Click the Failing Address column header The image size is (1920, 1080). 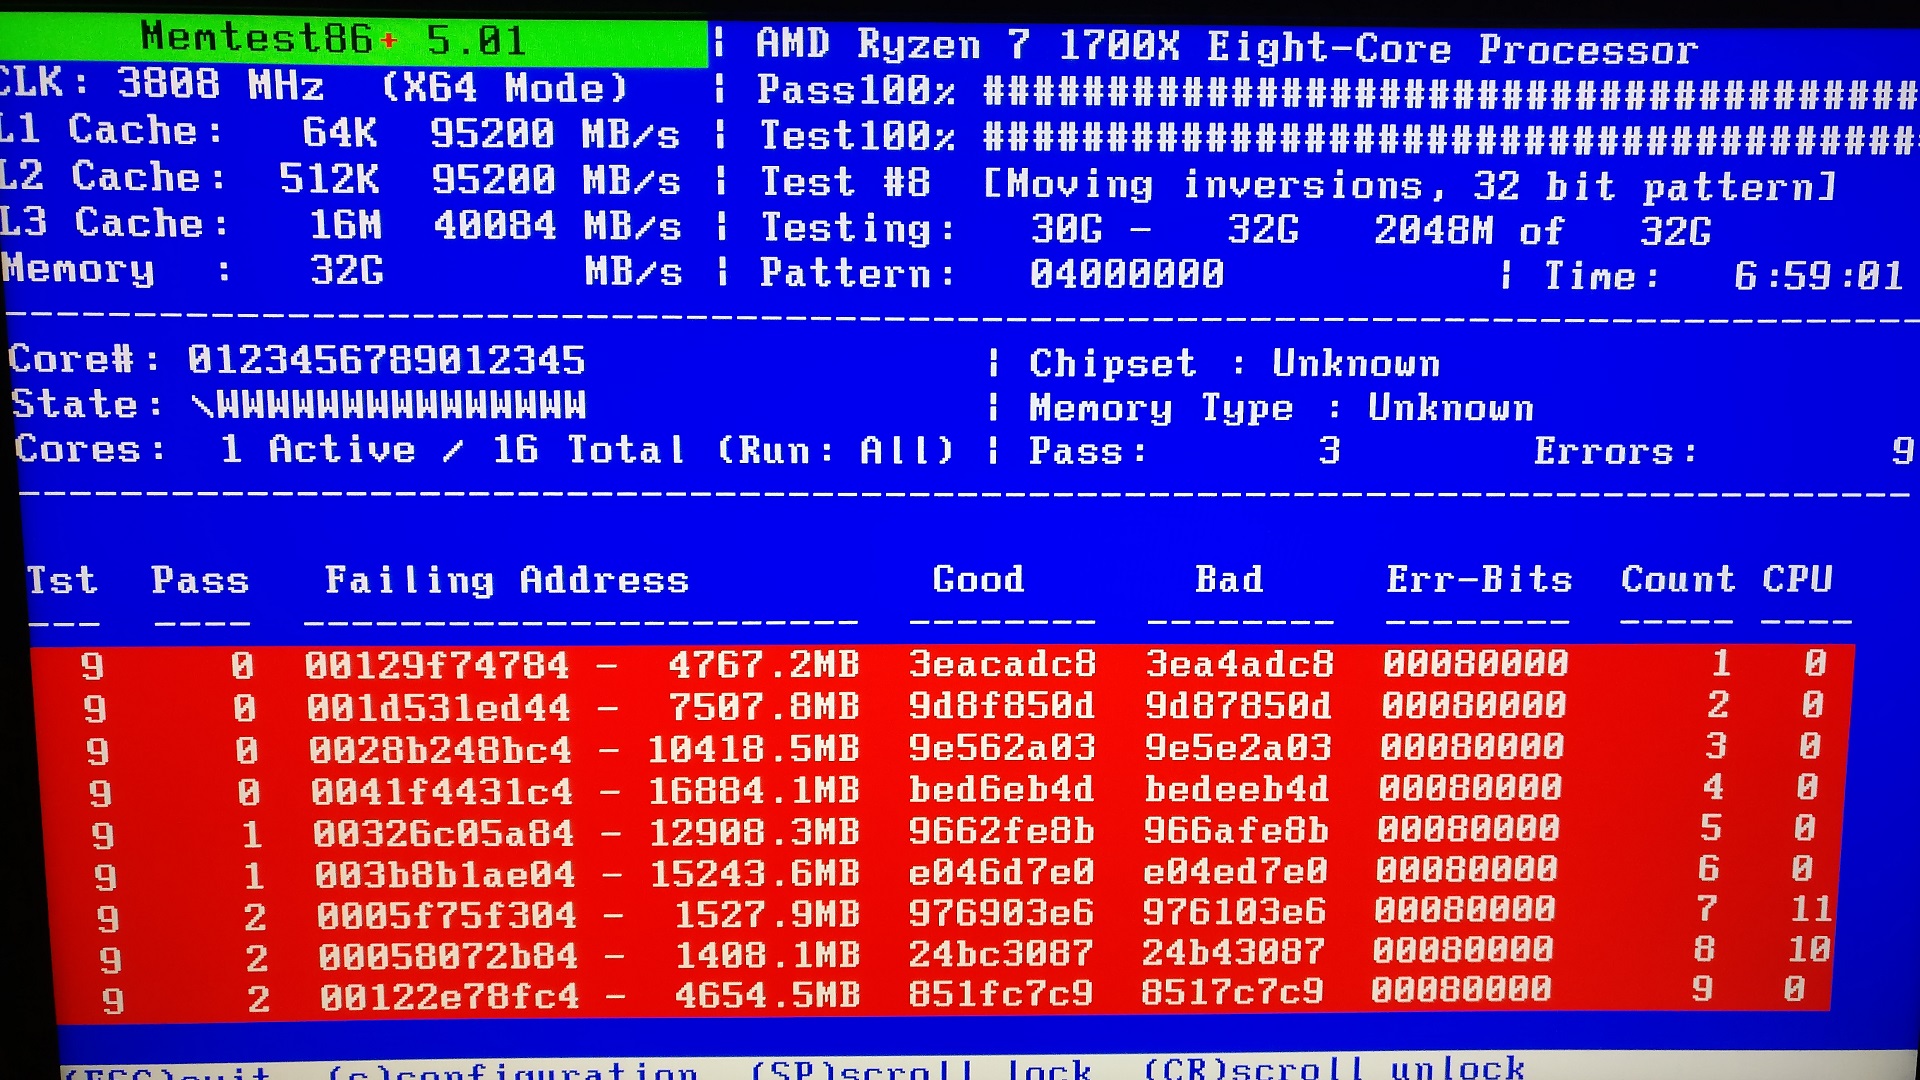(507, 581)
